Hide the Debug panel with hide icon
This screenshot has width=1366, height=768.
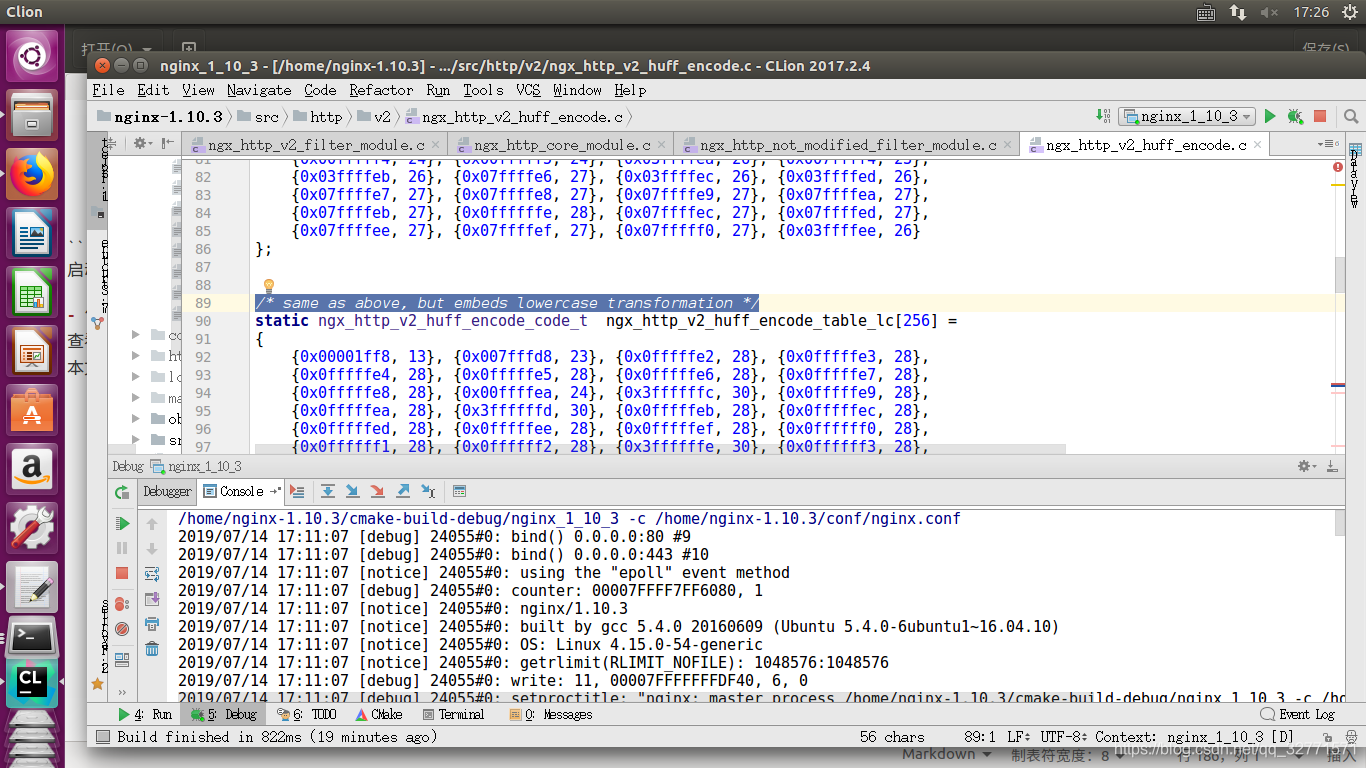tap(1332, 466)
